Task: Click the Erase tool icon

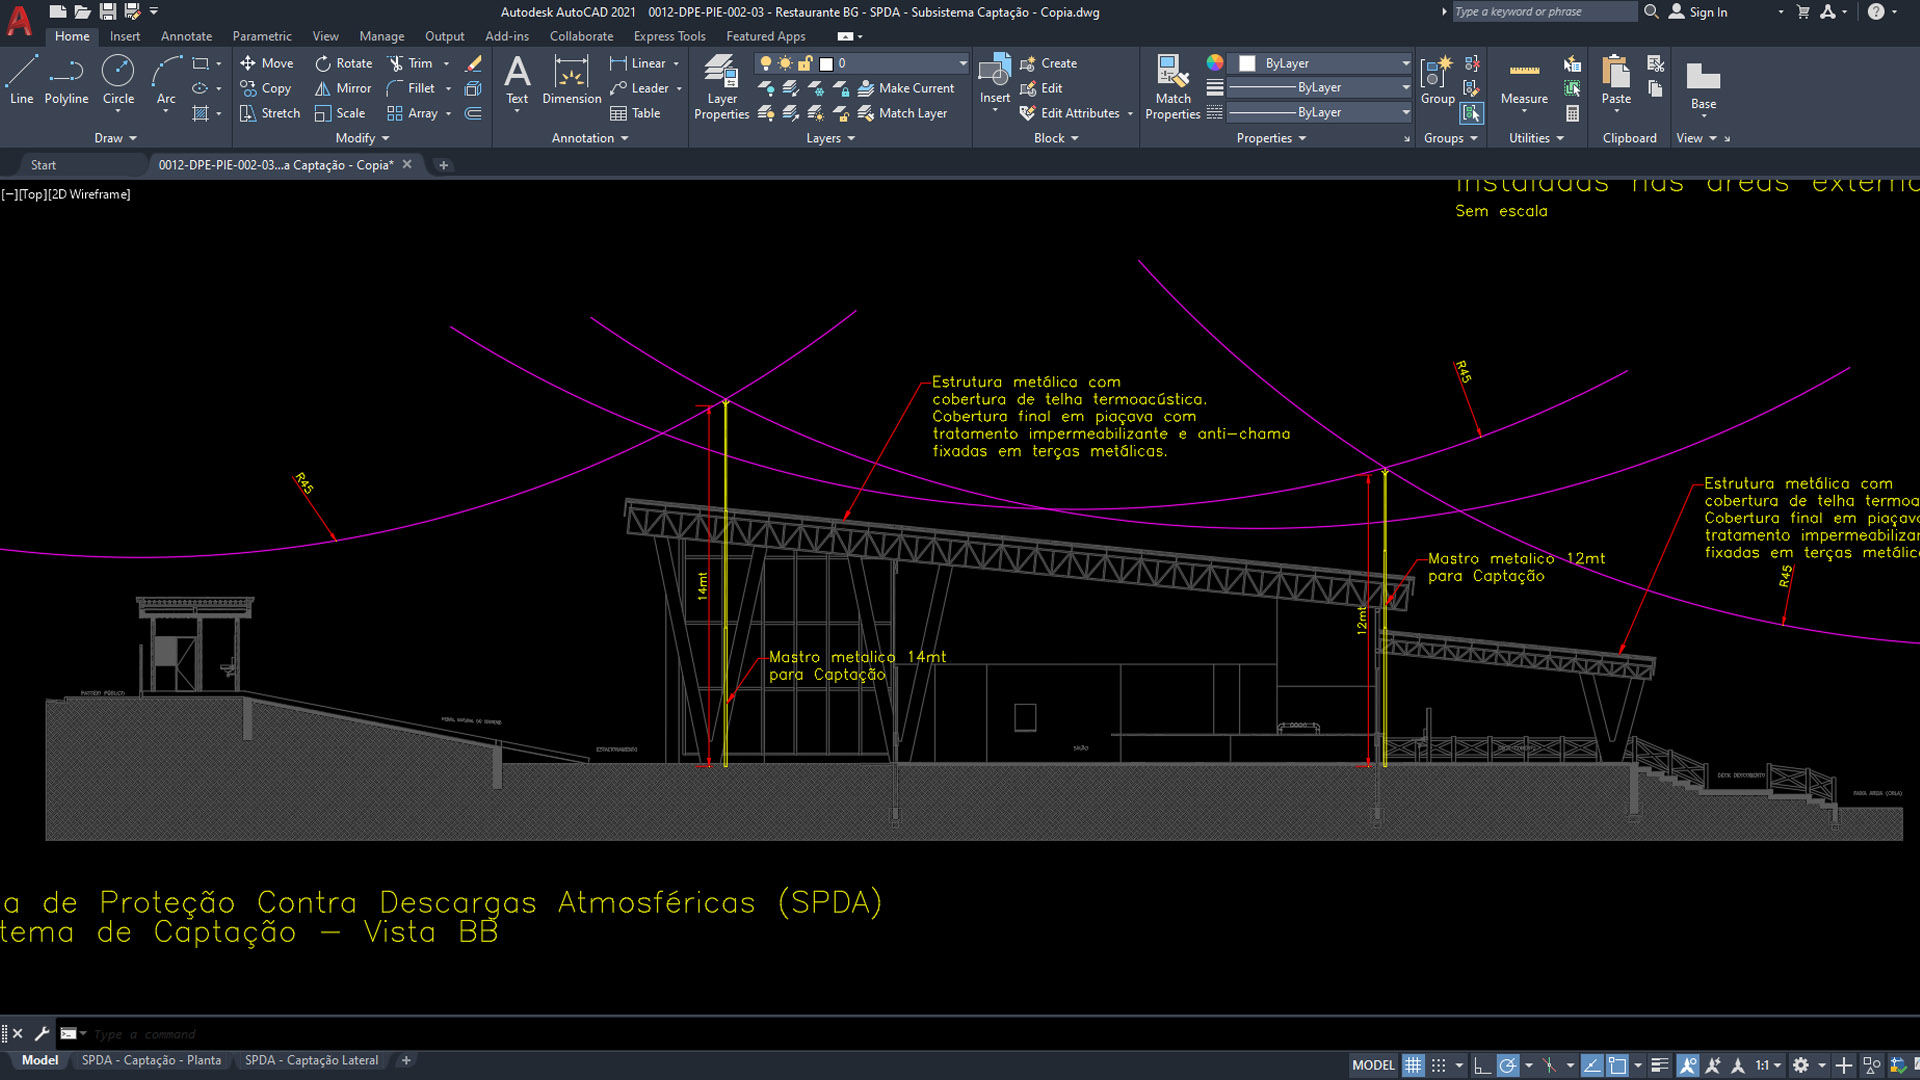Action: point(474,63)
